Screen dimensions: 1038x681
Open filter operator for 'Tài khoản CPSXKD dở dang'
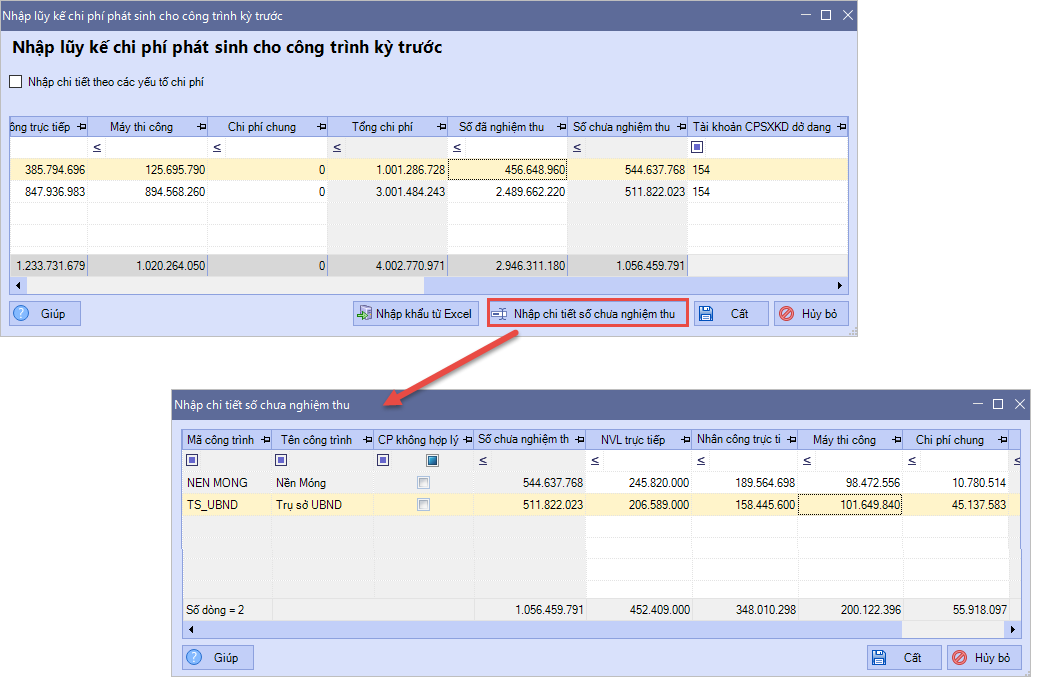click(697, 148)
